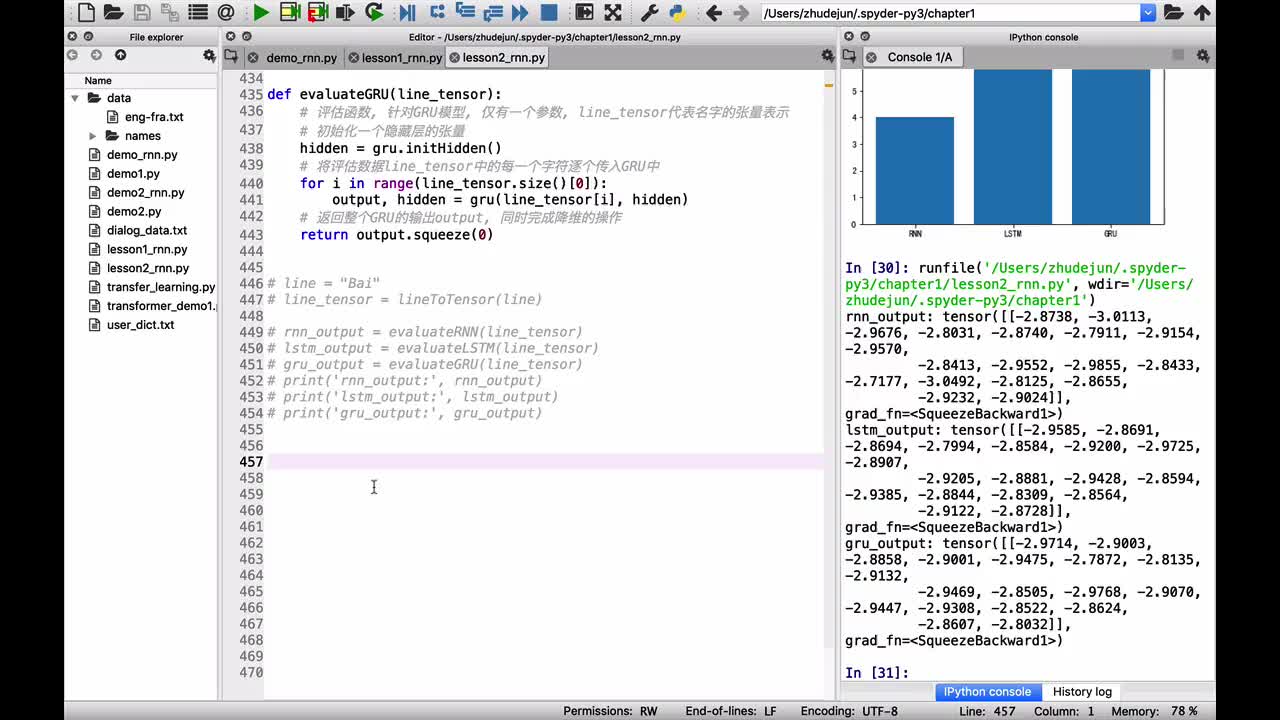Open the PYTHONPATH manager Python icon

[x=677, y=13]
